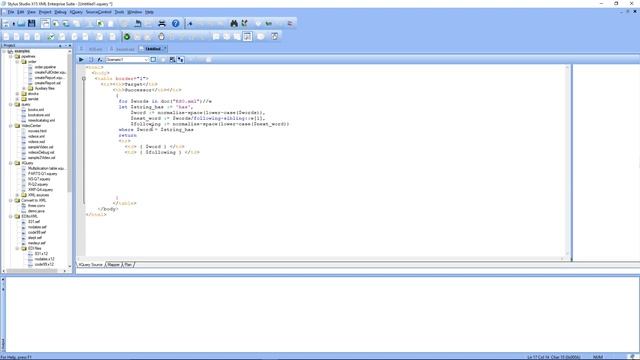
Task: Toggle the boxed output window icon in second toolbar
Action: 247,37
